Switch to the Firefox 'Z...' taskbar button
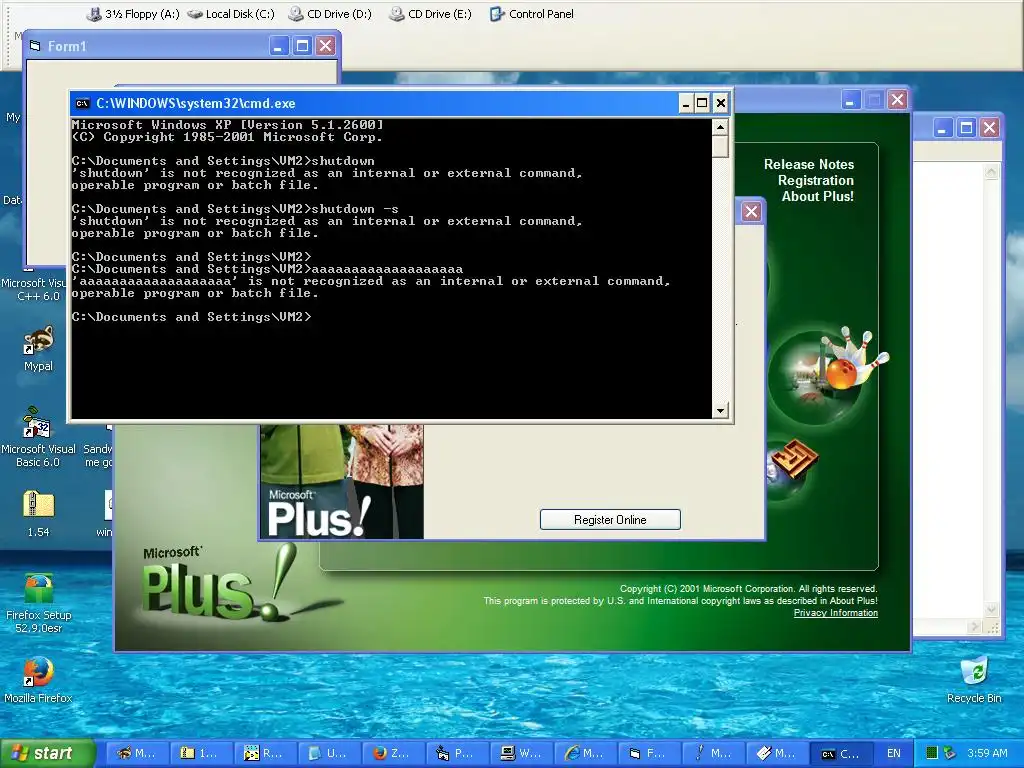 point(391,753)
